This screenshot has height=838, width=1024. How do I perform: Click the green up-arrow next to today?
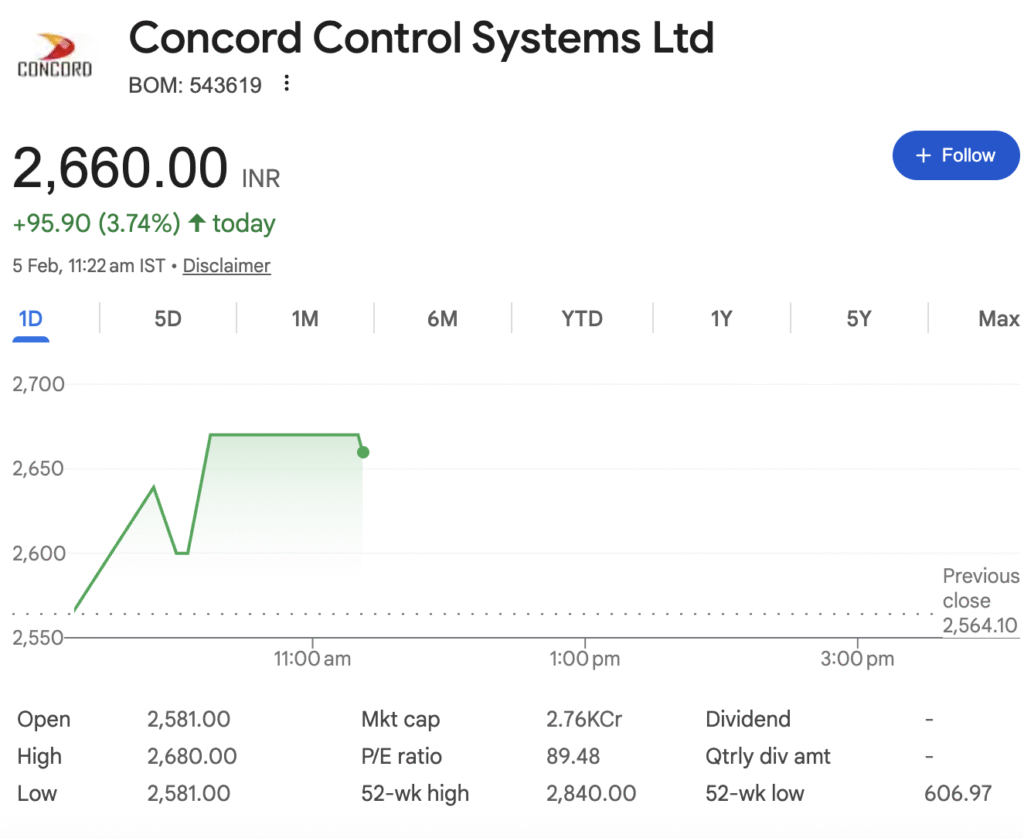coord(197,223)
